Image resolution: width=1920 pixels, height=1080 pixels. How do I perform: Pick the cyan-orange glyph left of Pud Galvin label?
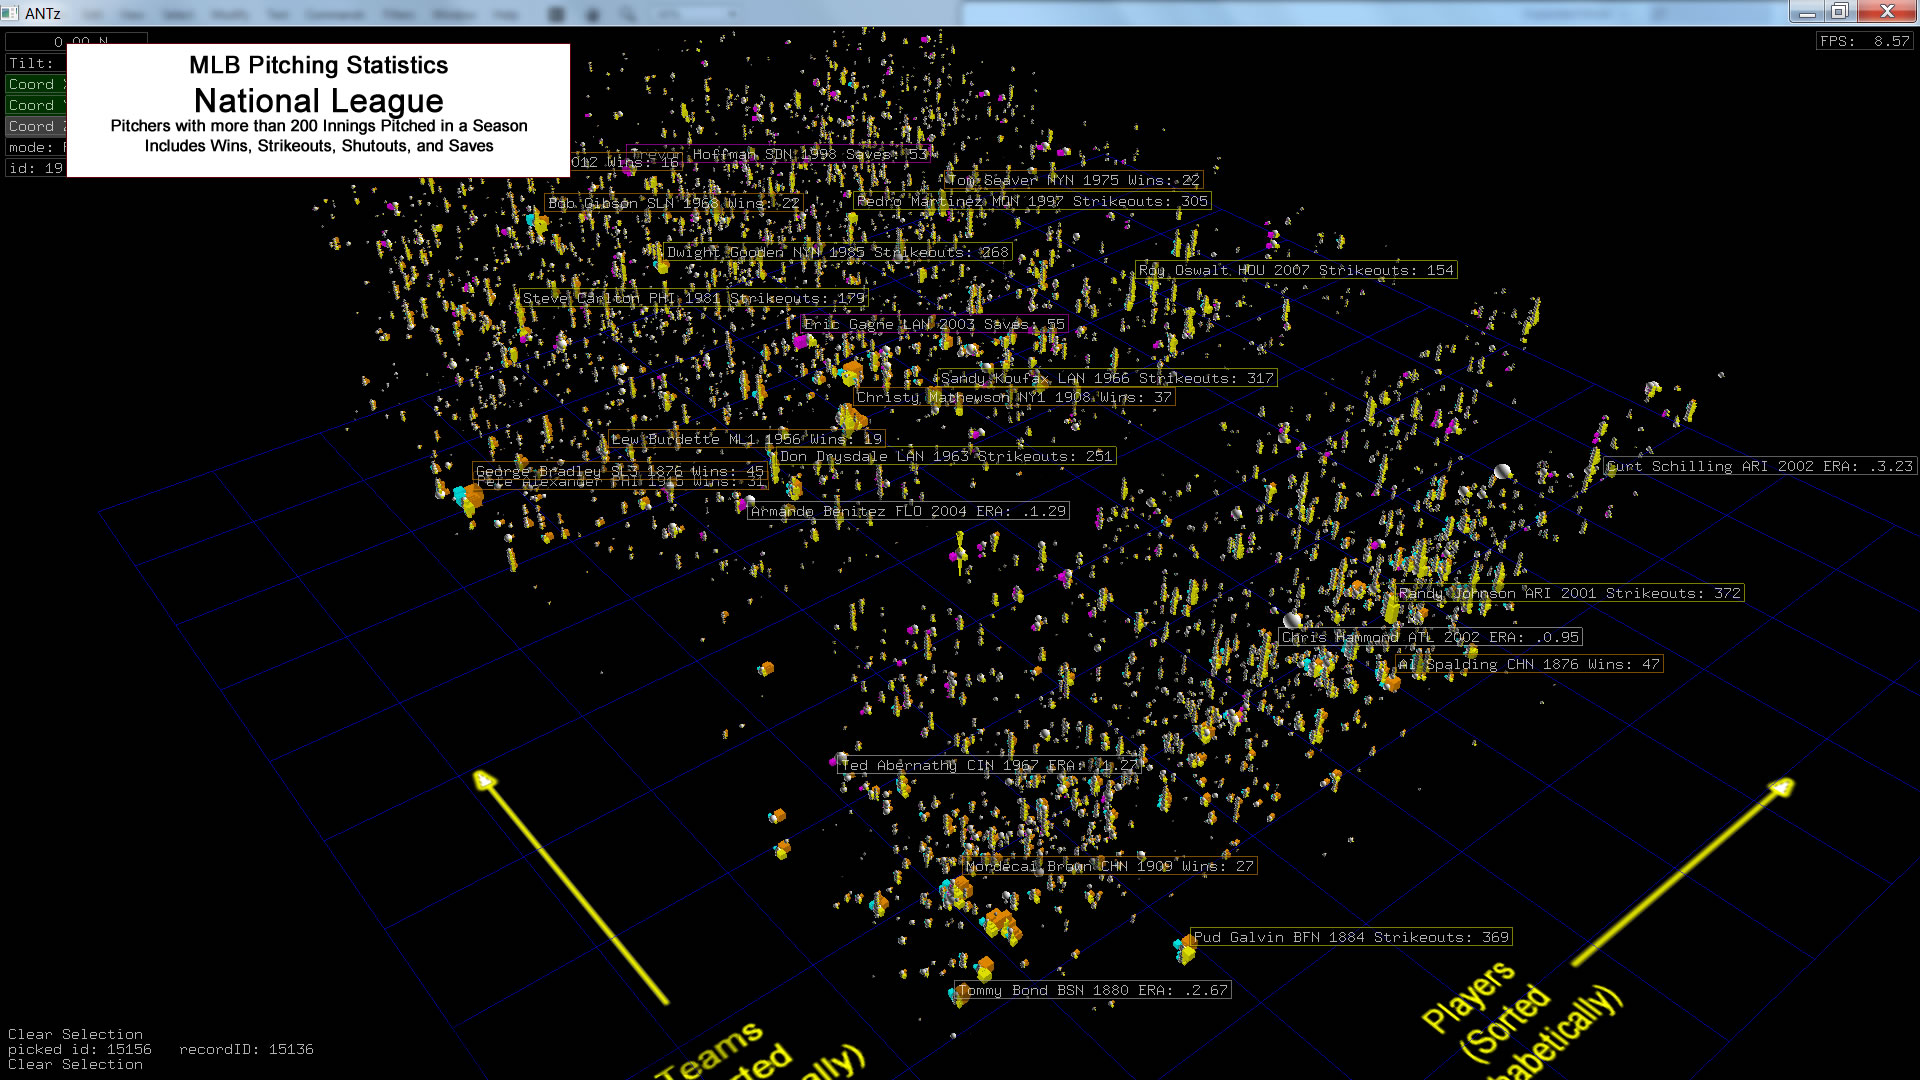[1185, 947]
